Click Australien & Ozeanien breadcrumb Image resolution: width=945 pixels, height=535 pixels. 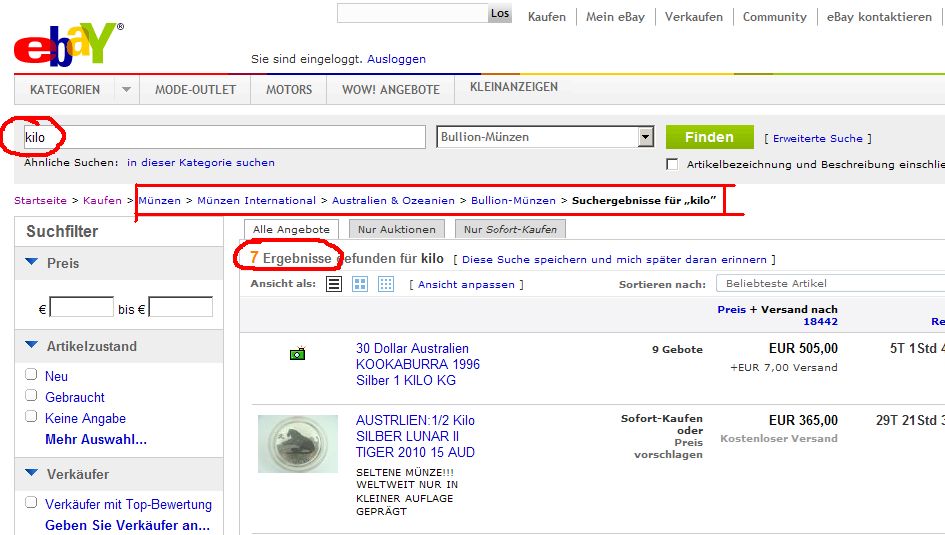pos(394,200)
